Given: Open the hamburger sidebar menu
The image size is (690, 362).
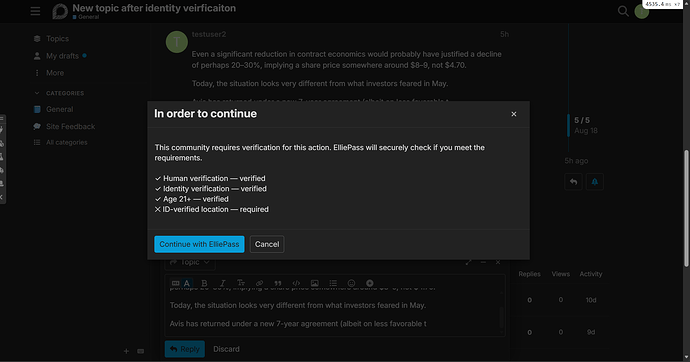Looking at the screenshot, I should (x=35, y=11).
